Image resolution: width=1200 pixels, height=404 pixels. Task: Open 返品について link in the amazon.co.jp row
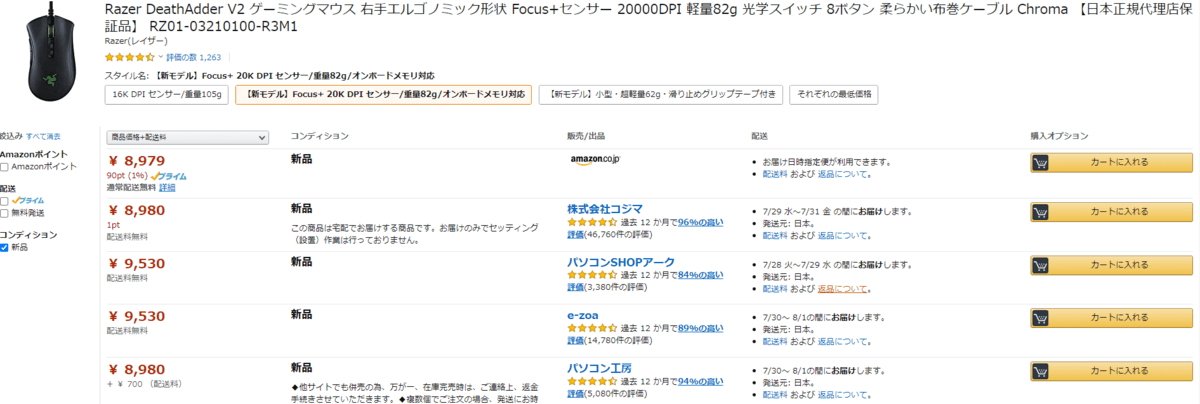(x=843, y=174)
